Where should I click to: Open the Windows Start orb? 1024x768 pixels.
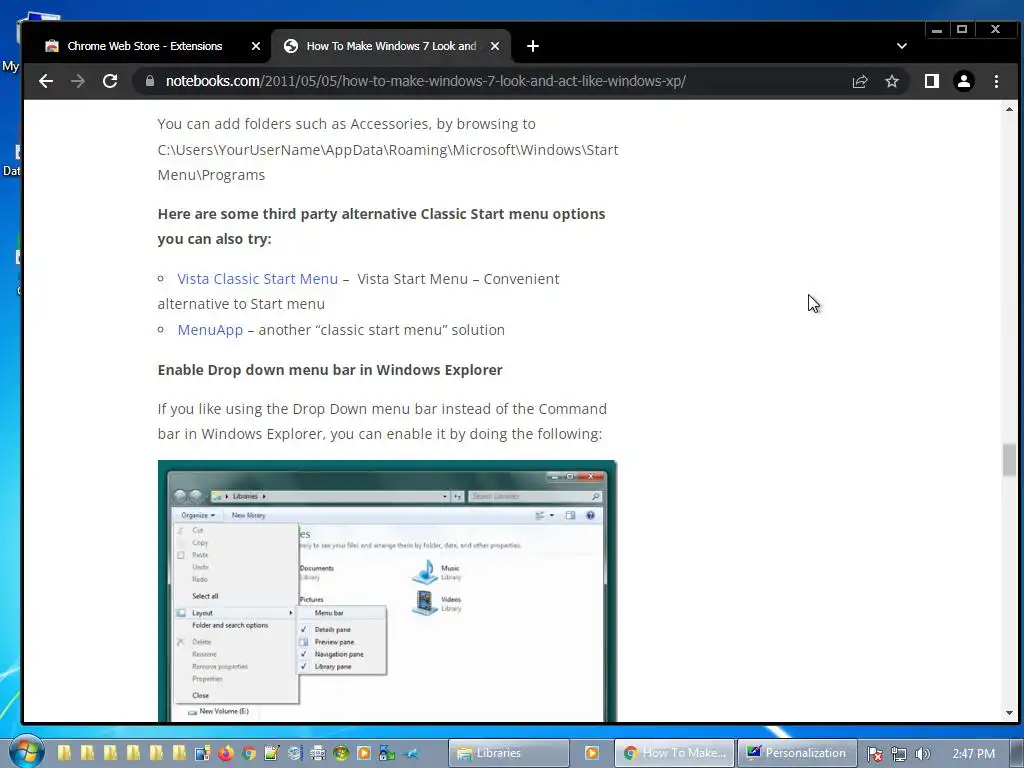pos(26,752)
